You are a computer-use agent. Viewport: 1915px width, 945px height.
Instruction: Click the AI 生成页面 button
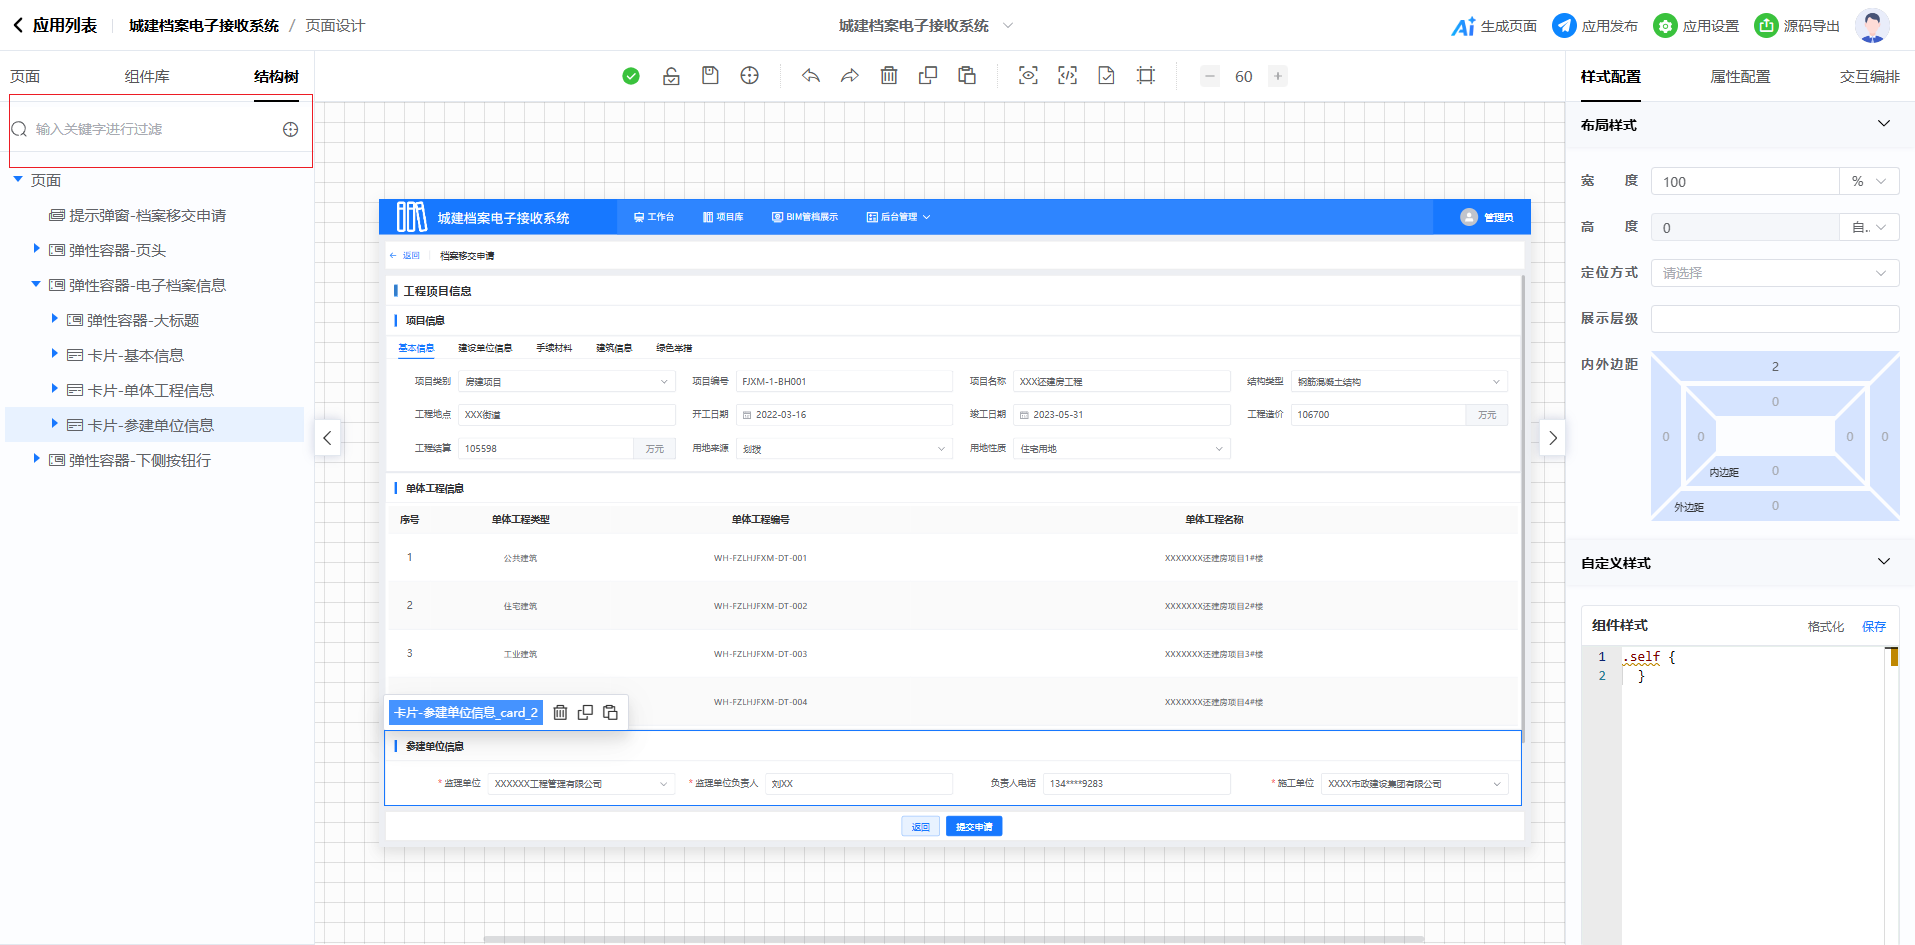point(1494,26)
